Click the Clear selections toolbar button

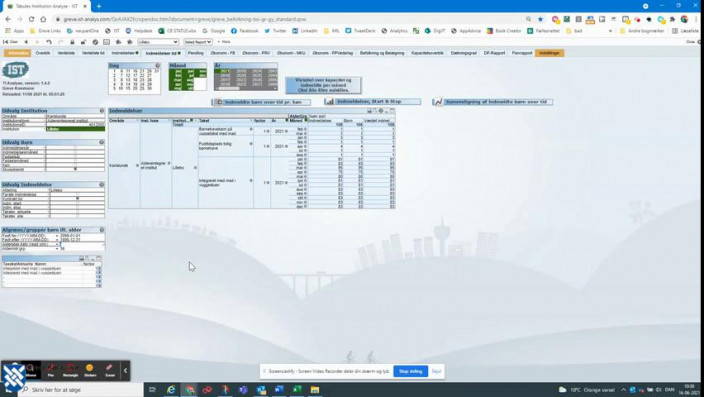click(x=11, y=42)
